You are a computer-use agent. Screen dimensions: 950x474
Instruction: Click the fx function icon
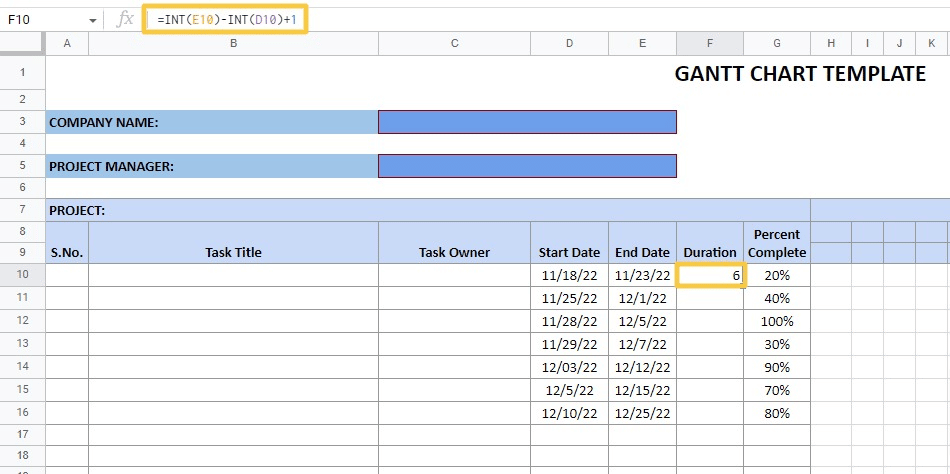coord(124,19)
